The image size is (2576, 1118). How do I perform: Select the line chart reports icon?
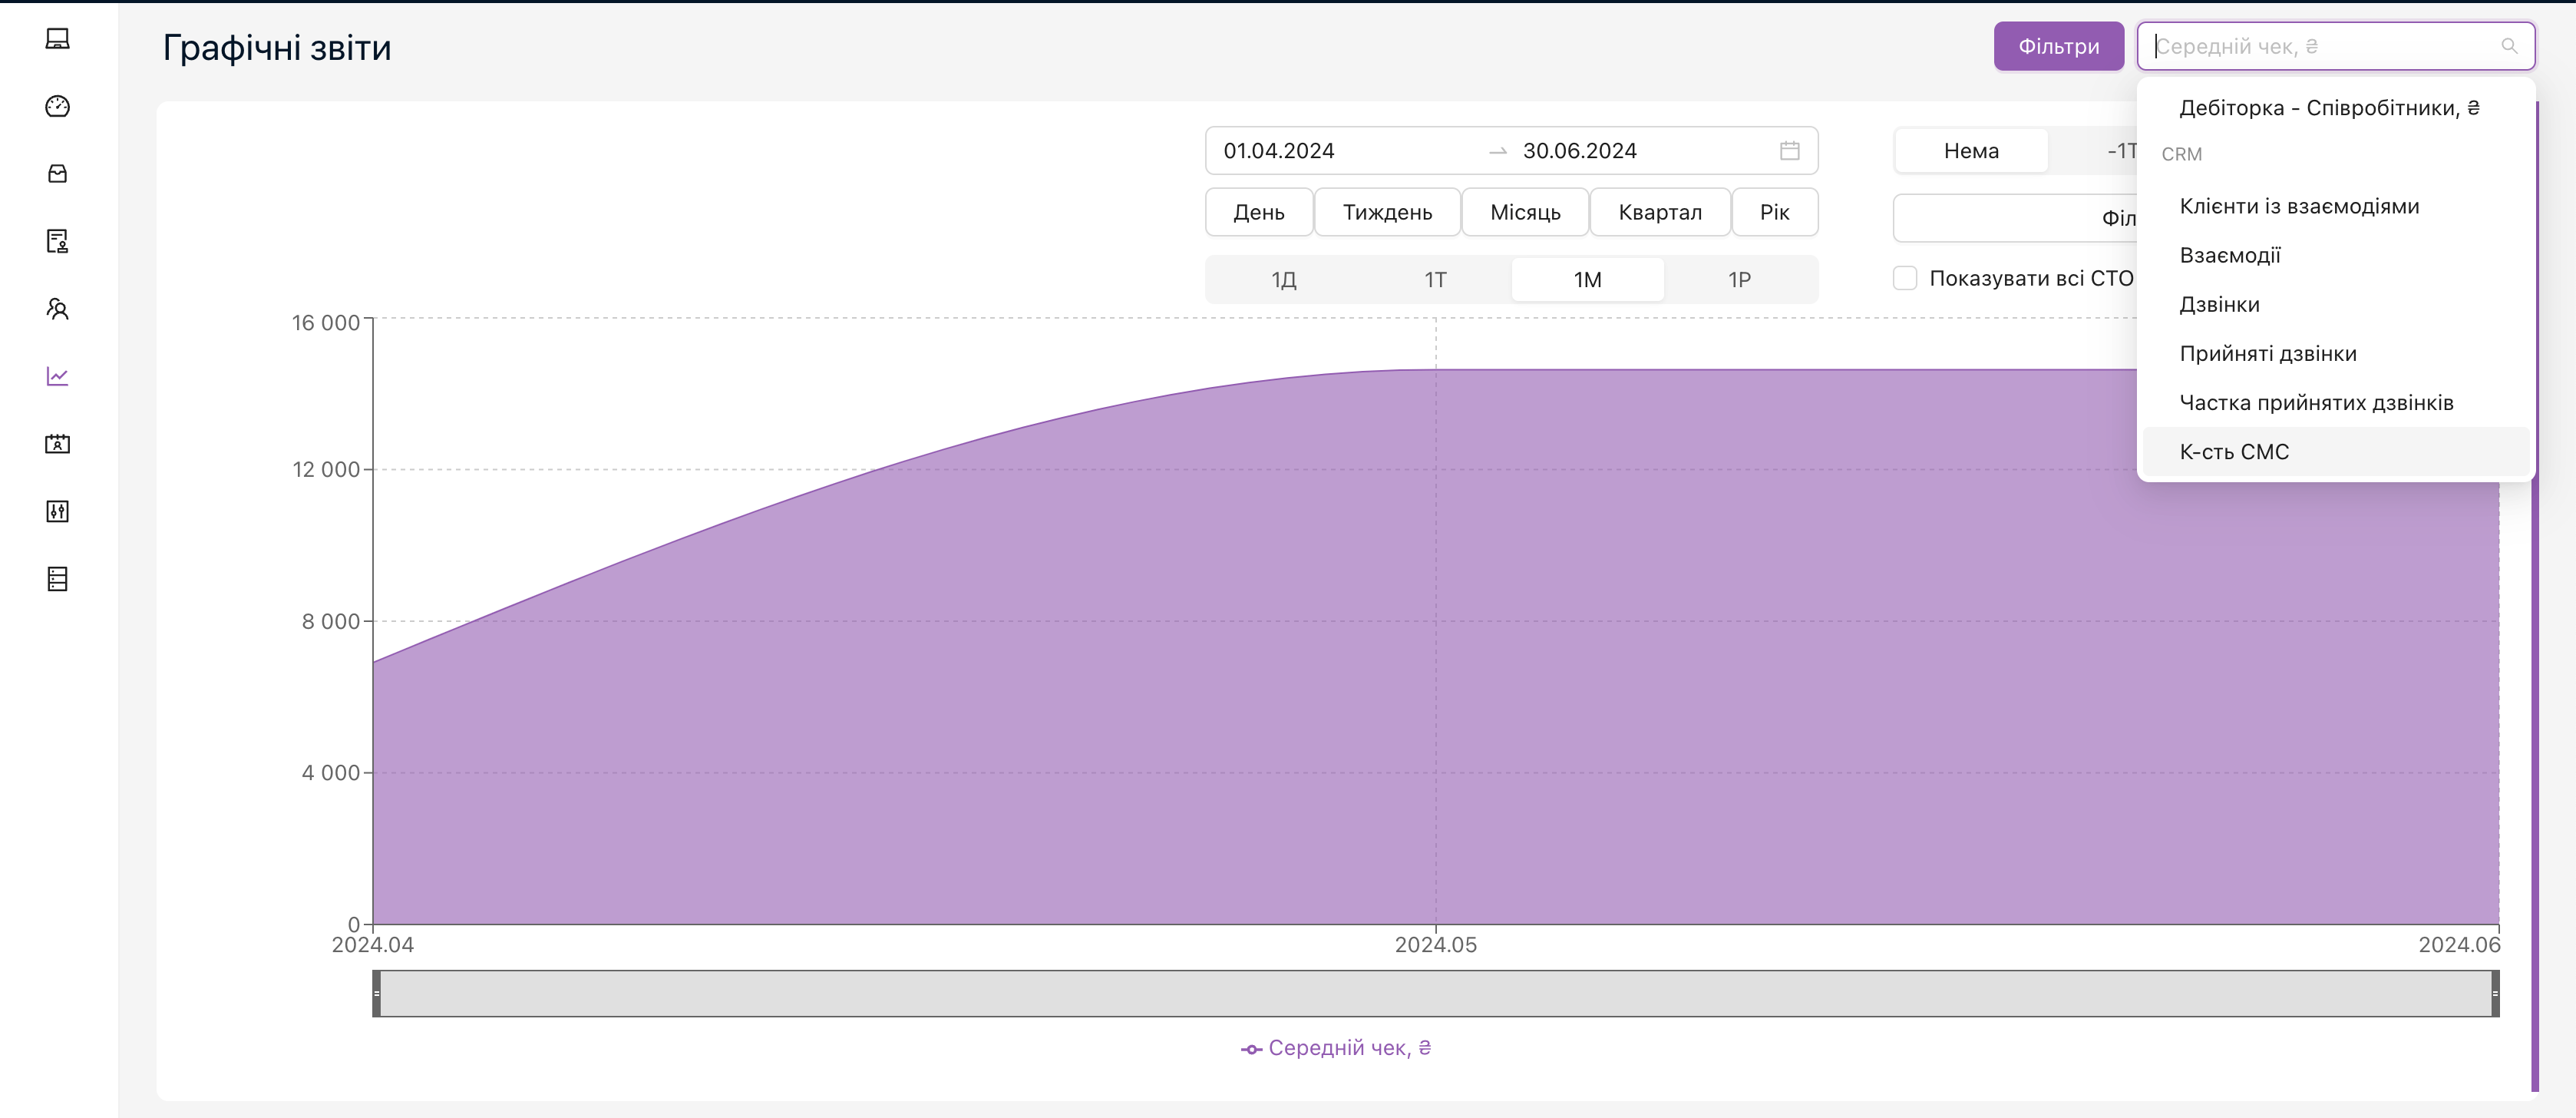click(57, 376)
